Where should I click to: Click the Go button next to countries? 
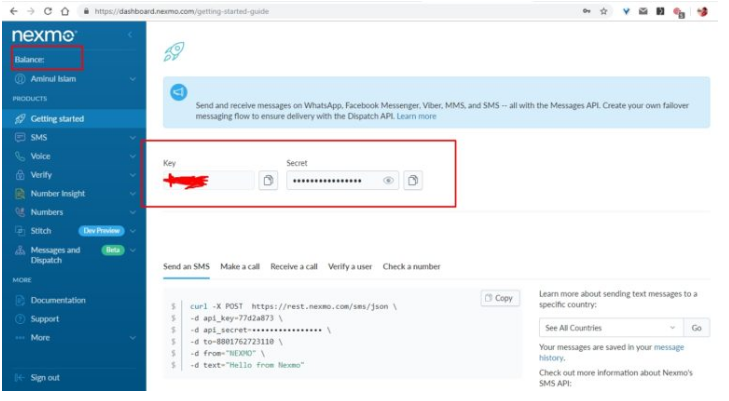tap(696, 328)
